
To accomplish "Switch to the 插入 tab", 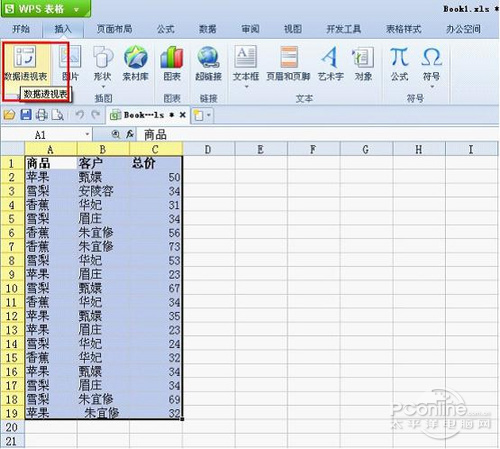I will (63, 29).
